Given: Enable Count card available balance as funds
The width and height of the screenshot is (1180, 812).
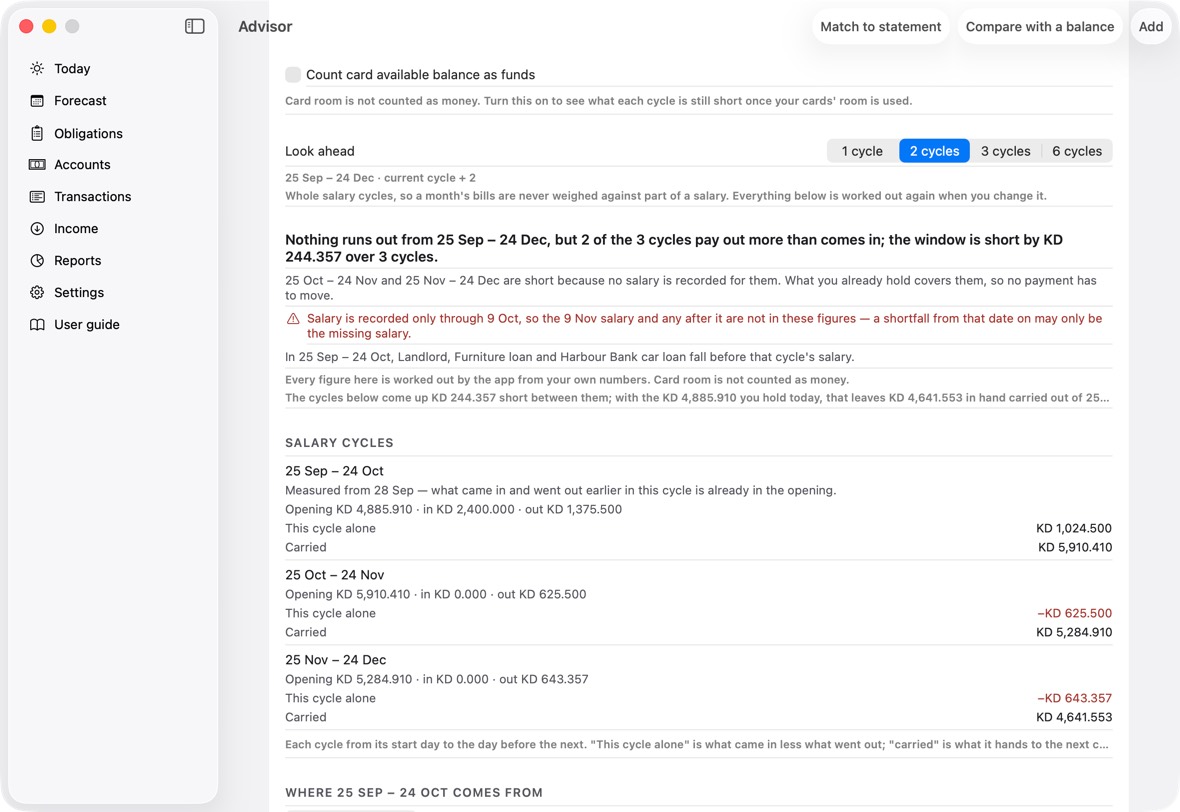Looking at the screenshot, I should click(x=293, y=75).
